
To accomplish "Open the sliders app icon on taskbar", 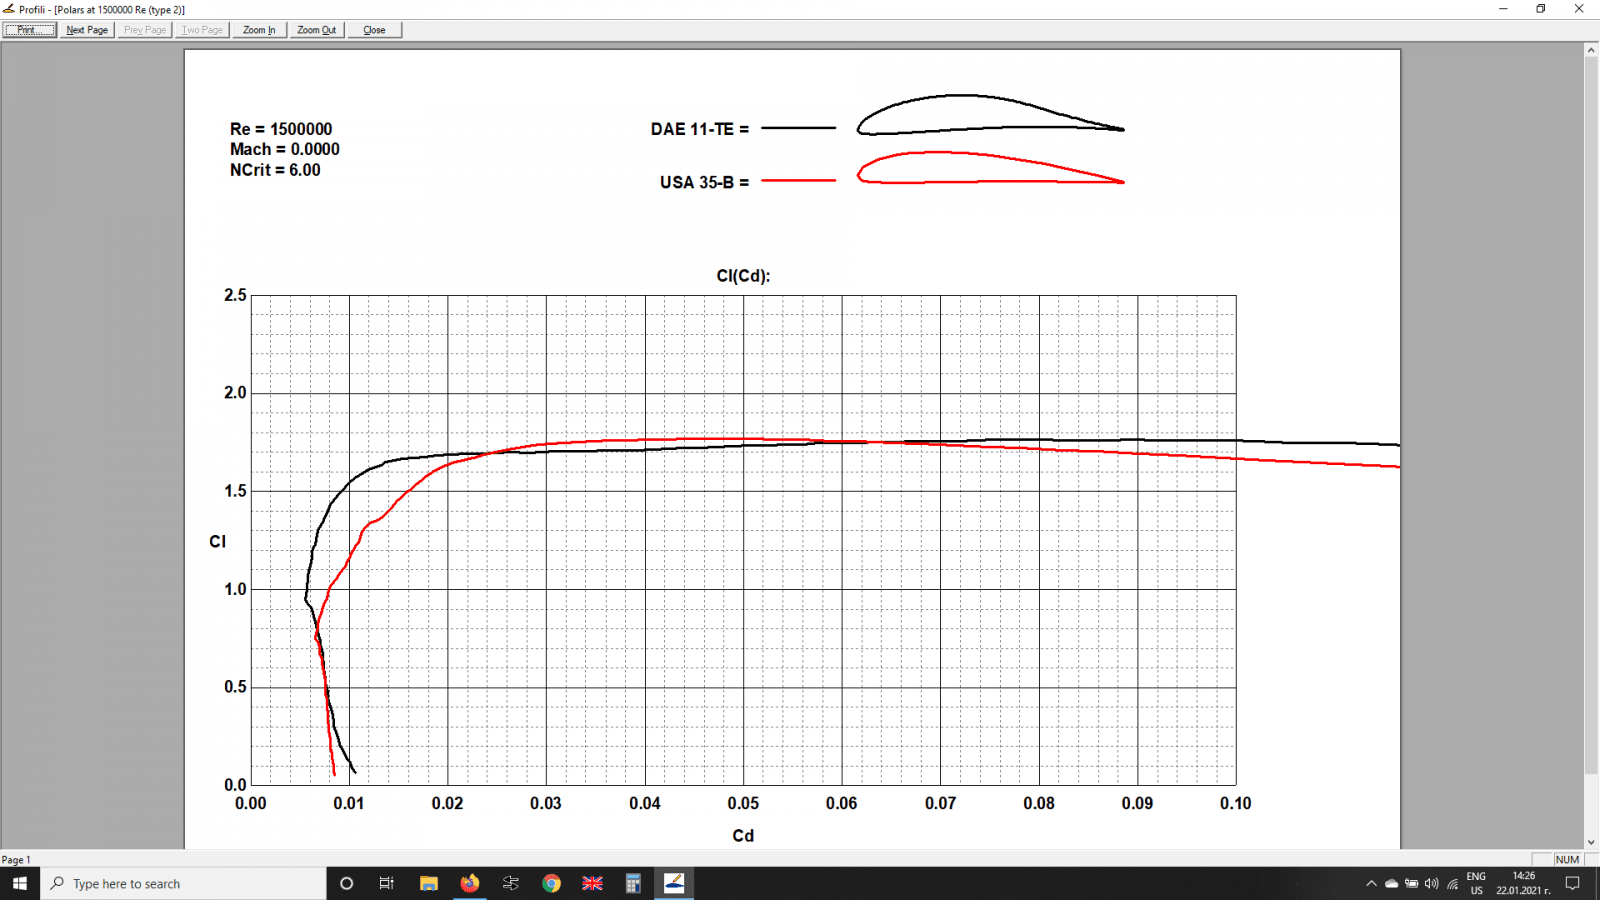I will (511, 883).
